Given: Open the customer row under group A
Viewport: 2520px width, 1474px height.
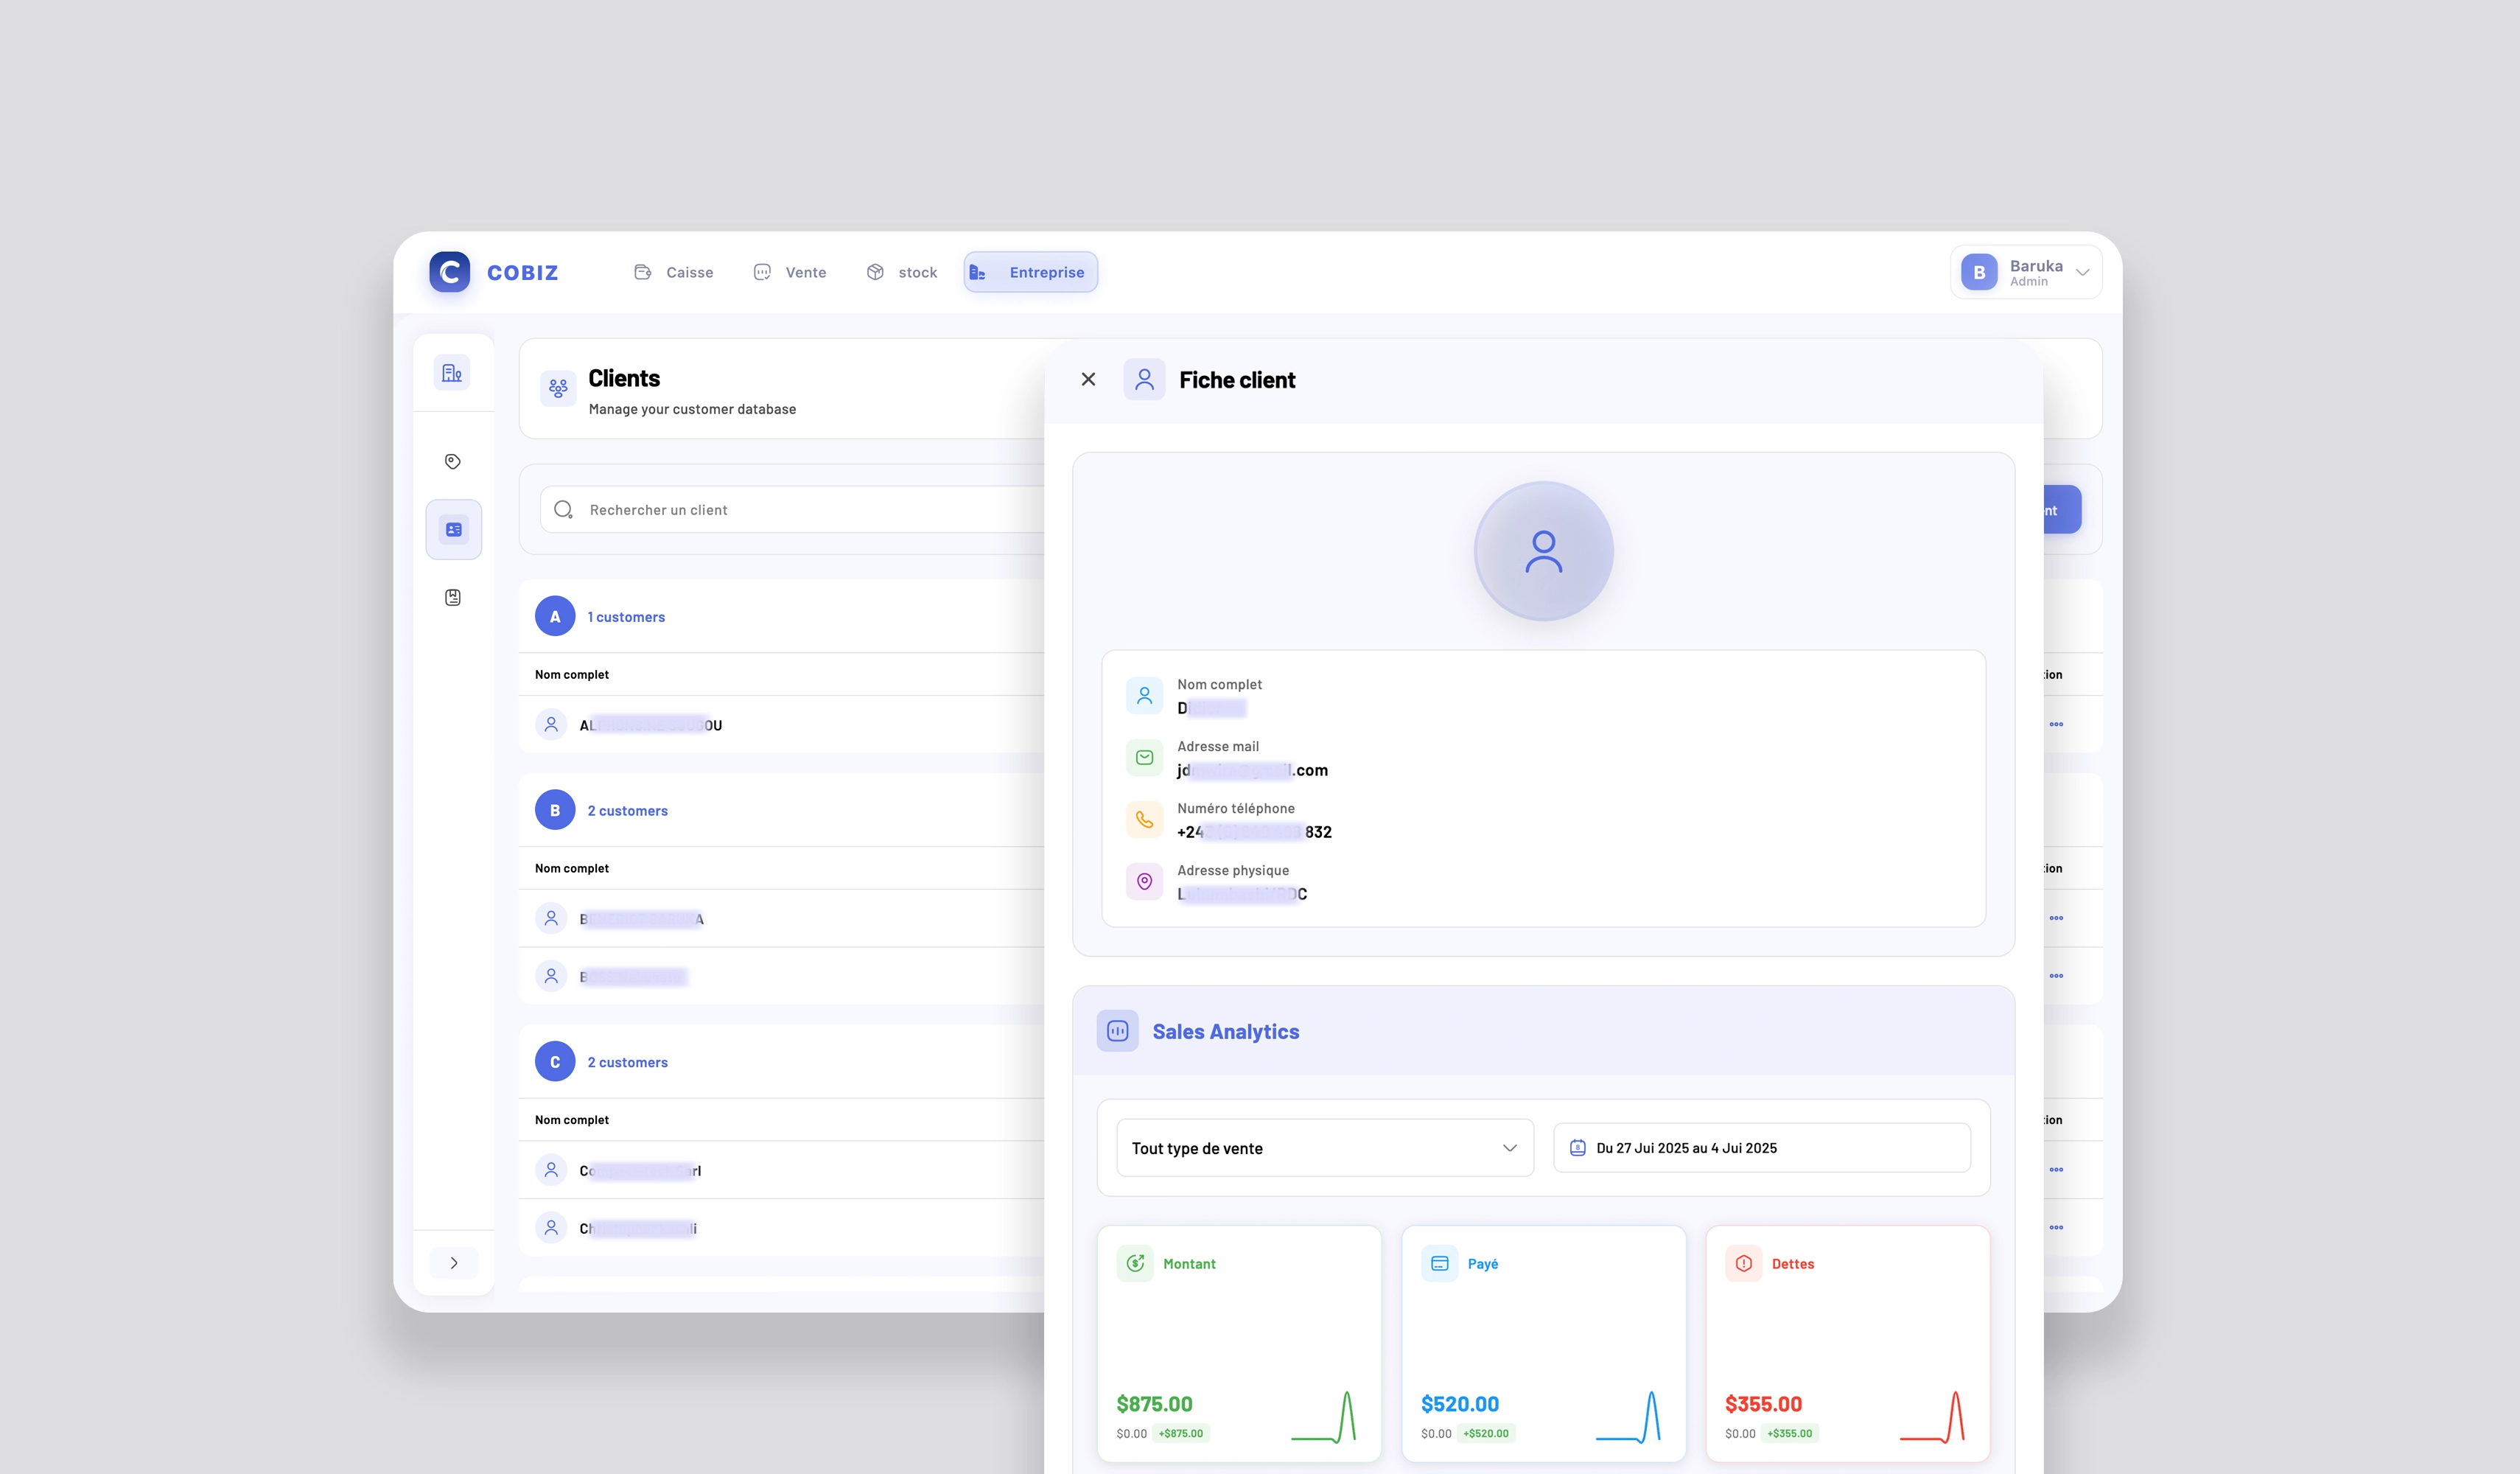Looking at the screenshot, I should (x=781, y=724).
